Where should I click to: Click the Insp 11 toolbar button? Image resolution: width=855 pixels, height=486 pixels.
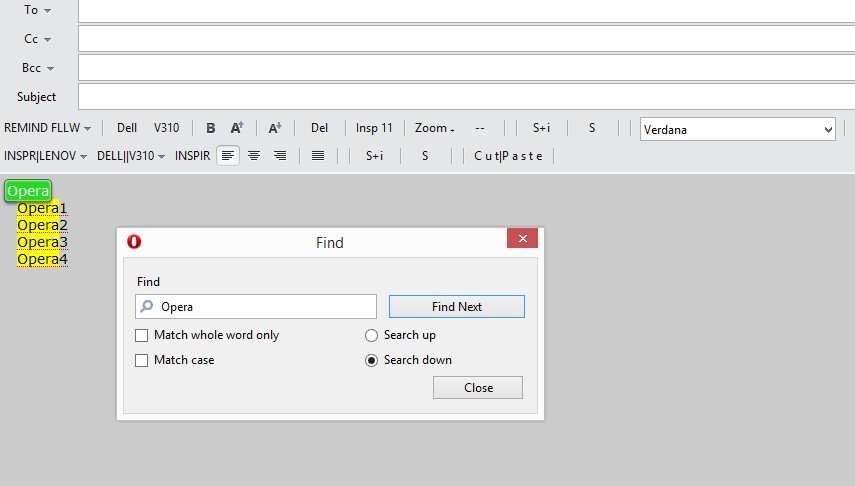click(374, 128)
